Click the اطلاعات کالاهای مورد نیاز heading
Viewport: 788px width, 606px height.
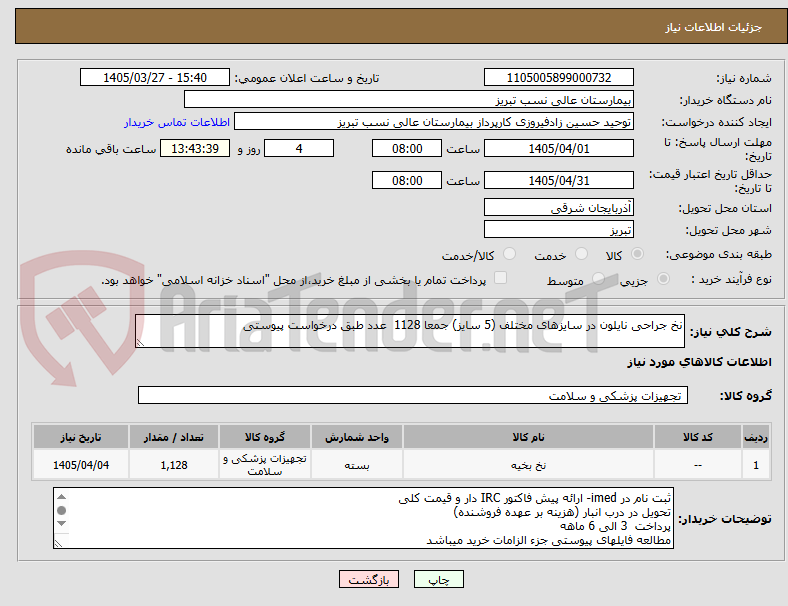[x=699, y=362]
